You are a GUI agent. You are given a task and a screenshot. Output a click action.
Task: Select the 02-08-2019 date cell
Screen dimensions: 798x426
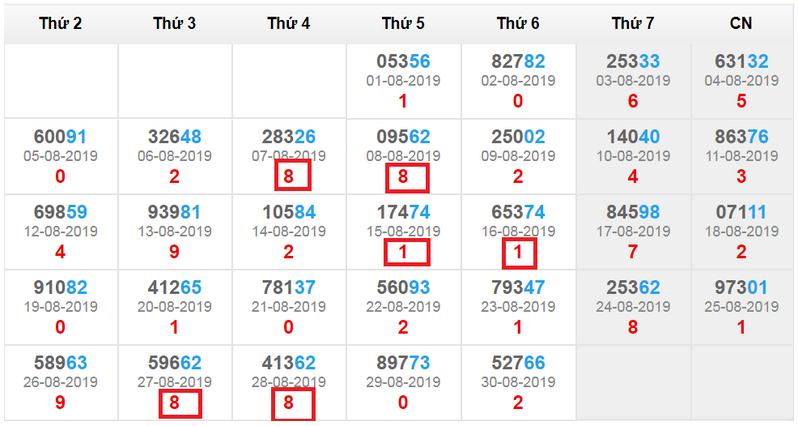(x=518, y=80)
